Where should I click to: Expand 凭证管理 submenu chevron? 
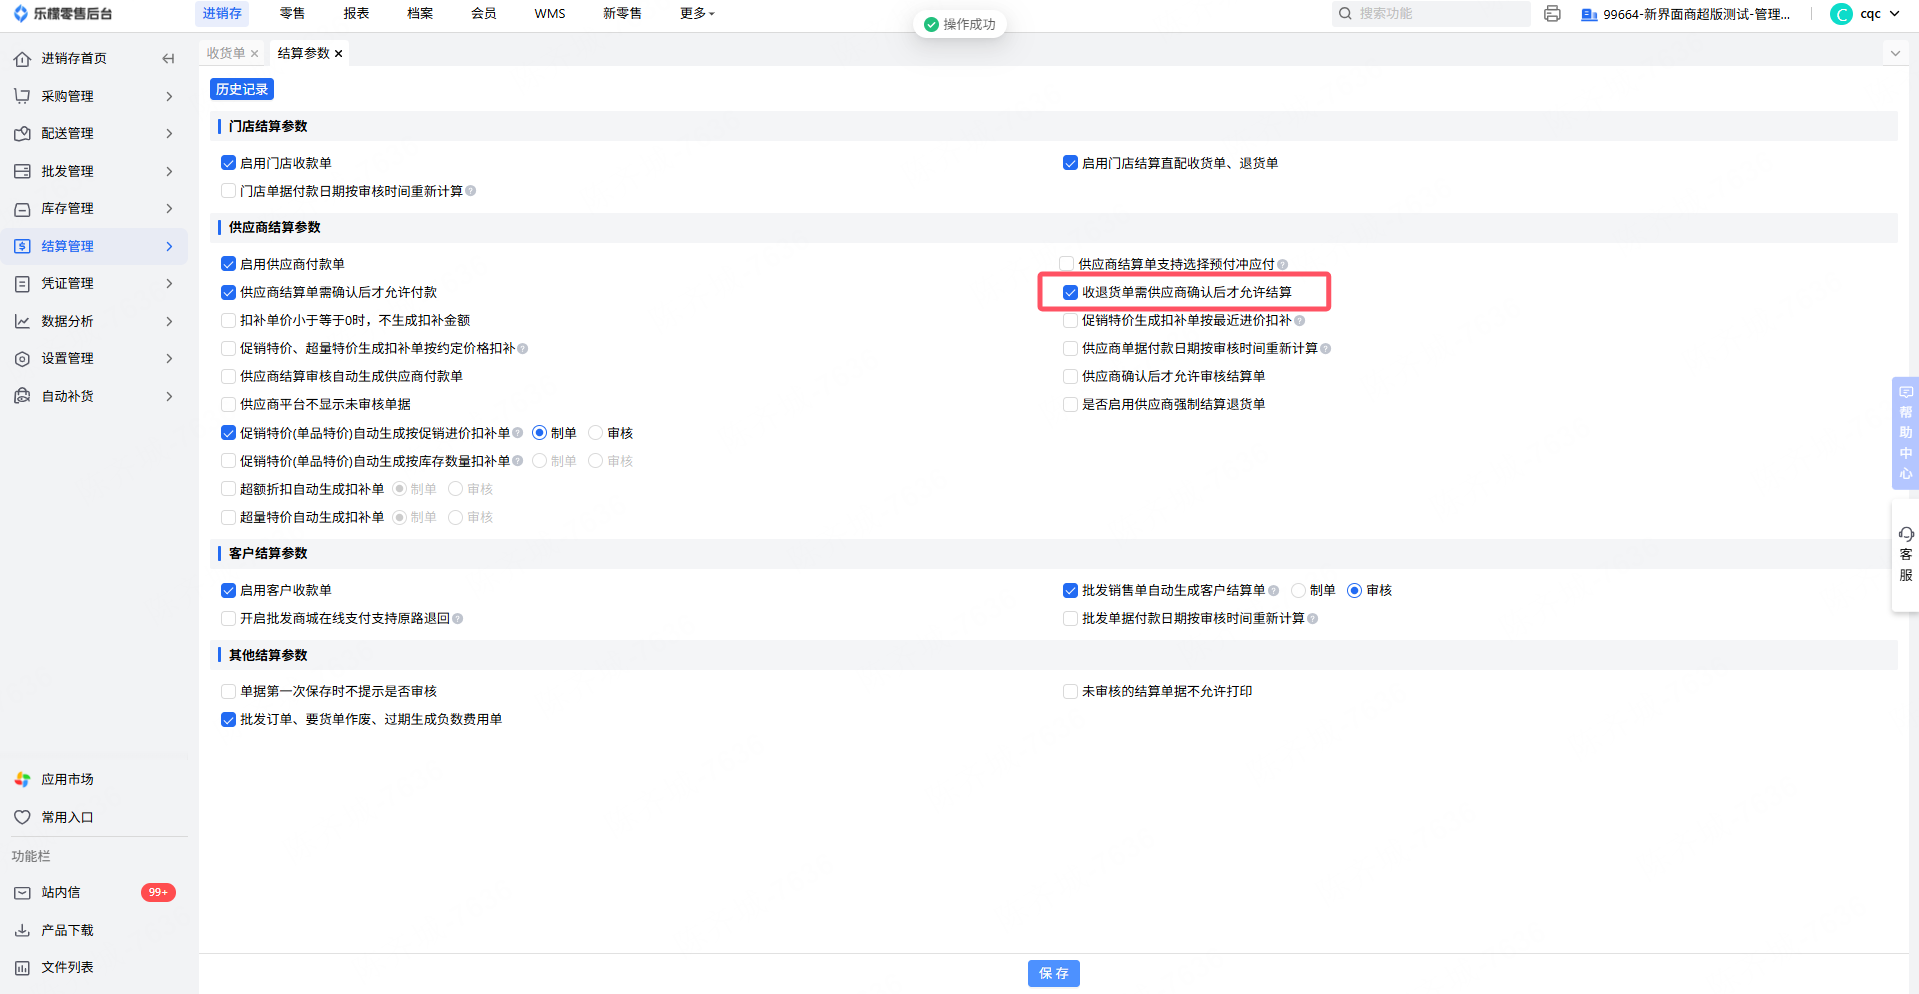[x=169, y=284]
